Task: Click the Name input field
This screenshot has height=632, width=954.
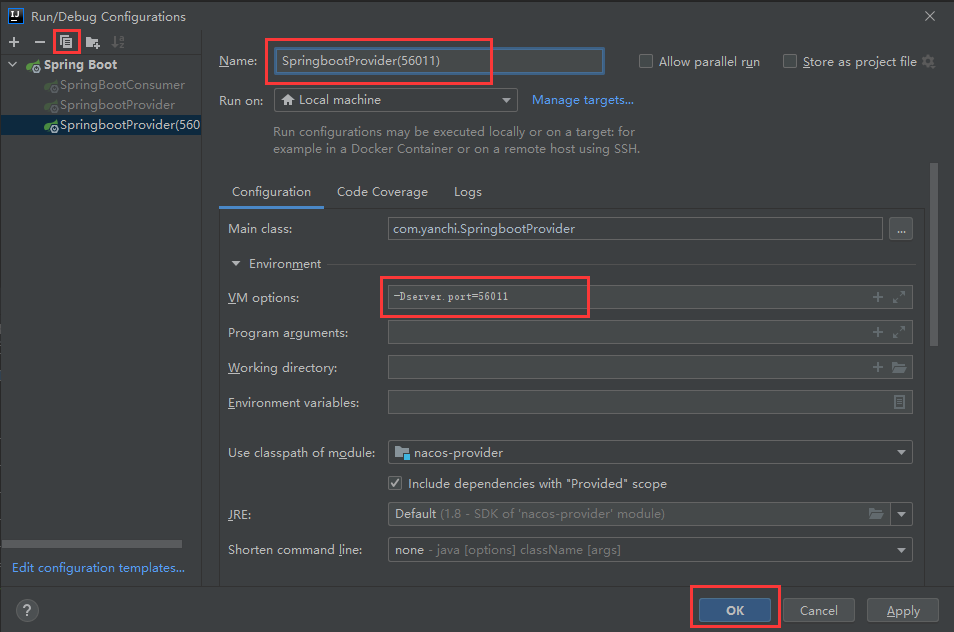Action: point(439,61)
